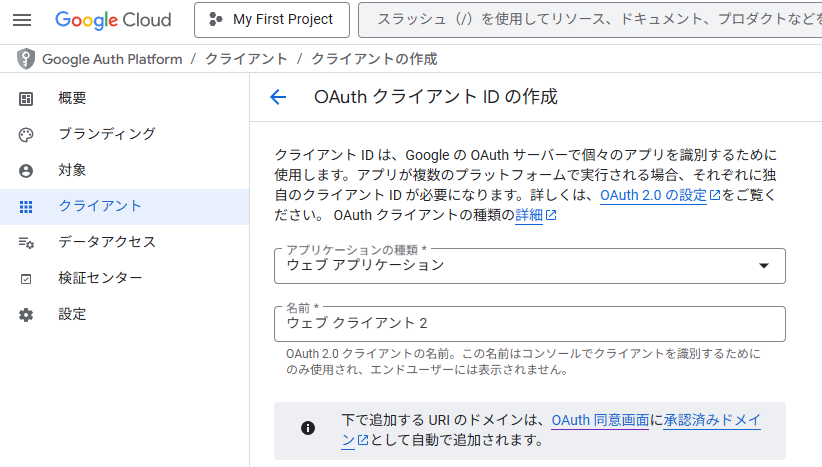
Task: Click the 設定 gear icon
Action: pos(26,315)
